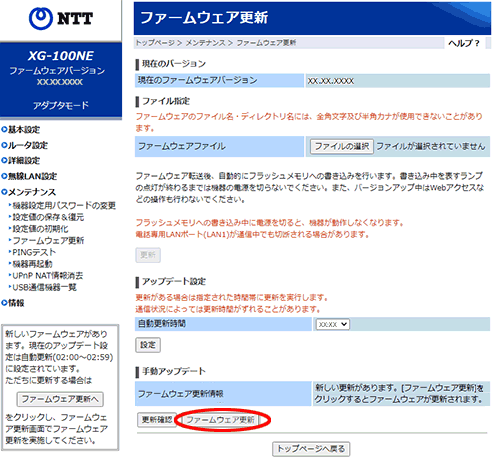Open 設定値の初期化 page
The image size is (500, 460).
(x=39, y=229)
